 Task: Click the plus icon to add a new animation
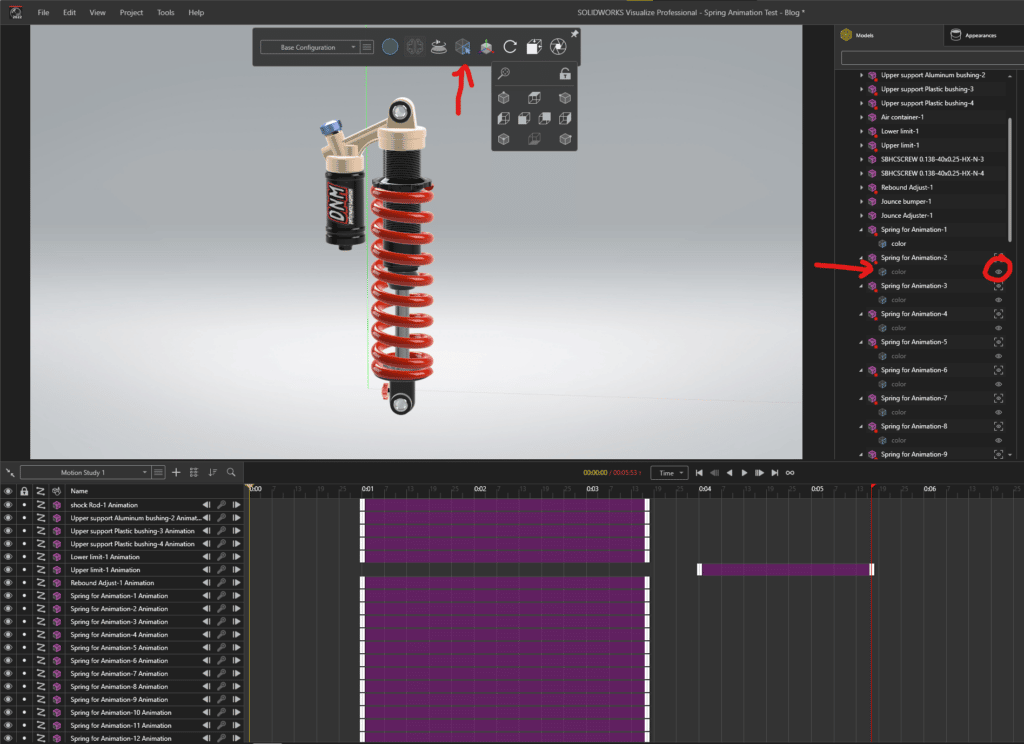point(176,470)
